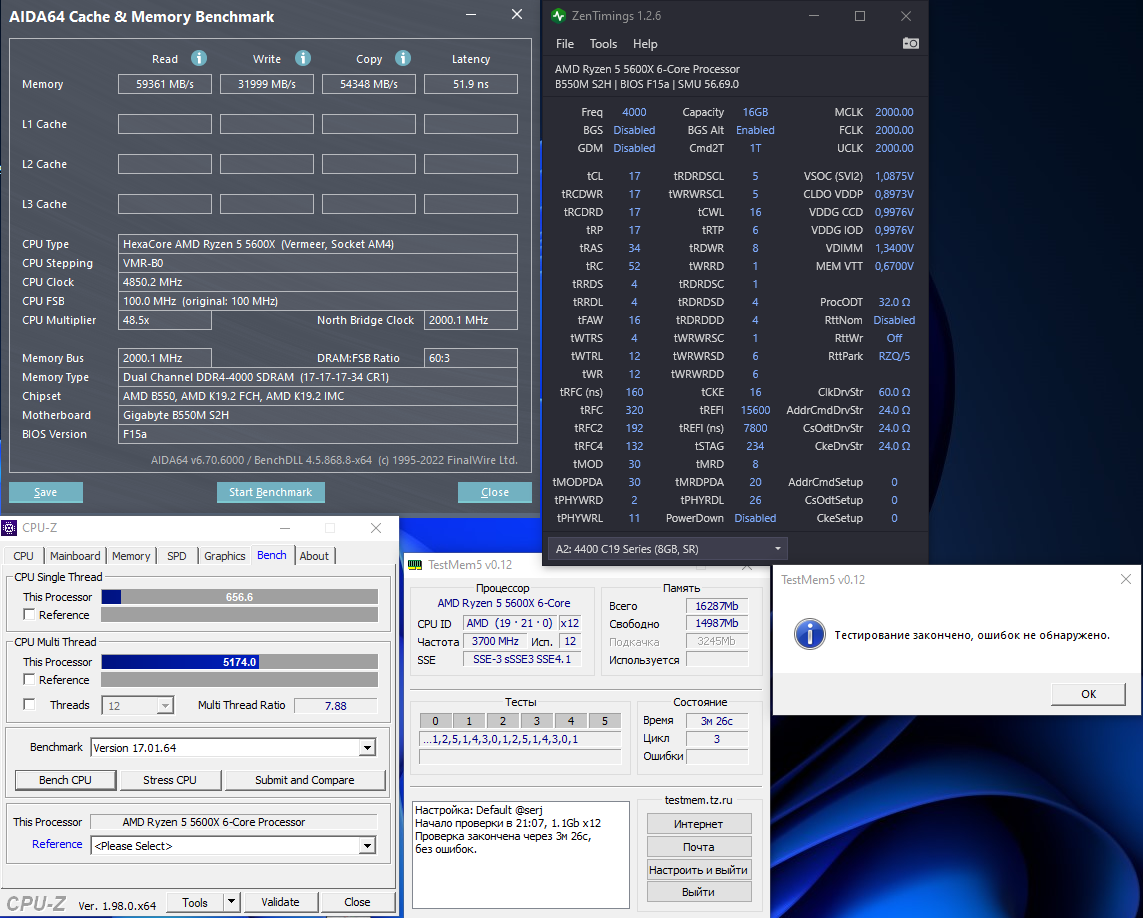Screen dimensions: 1143x918
Task: Click the info icon next to Read
Action: pyautogui.click(x=199, y=58)
